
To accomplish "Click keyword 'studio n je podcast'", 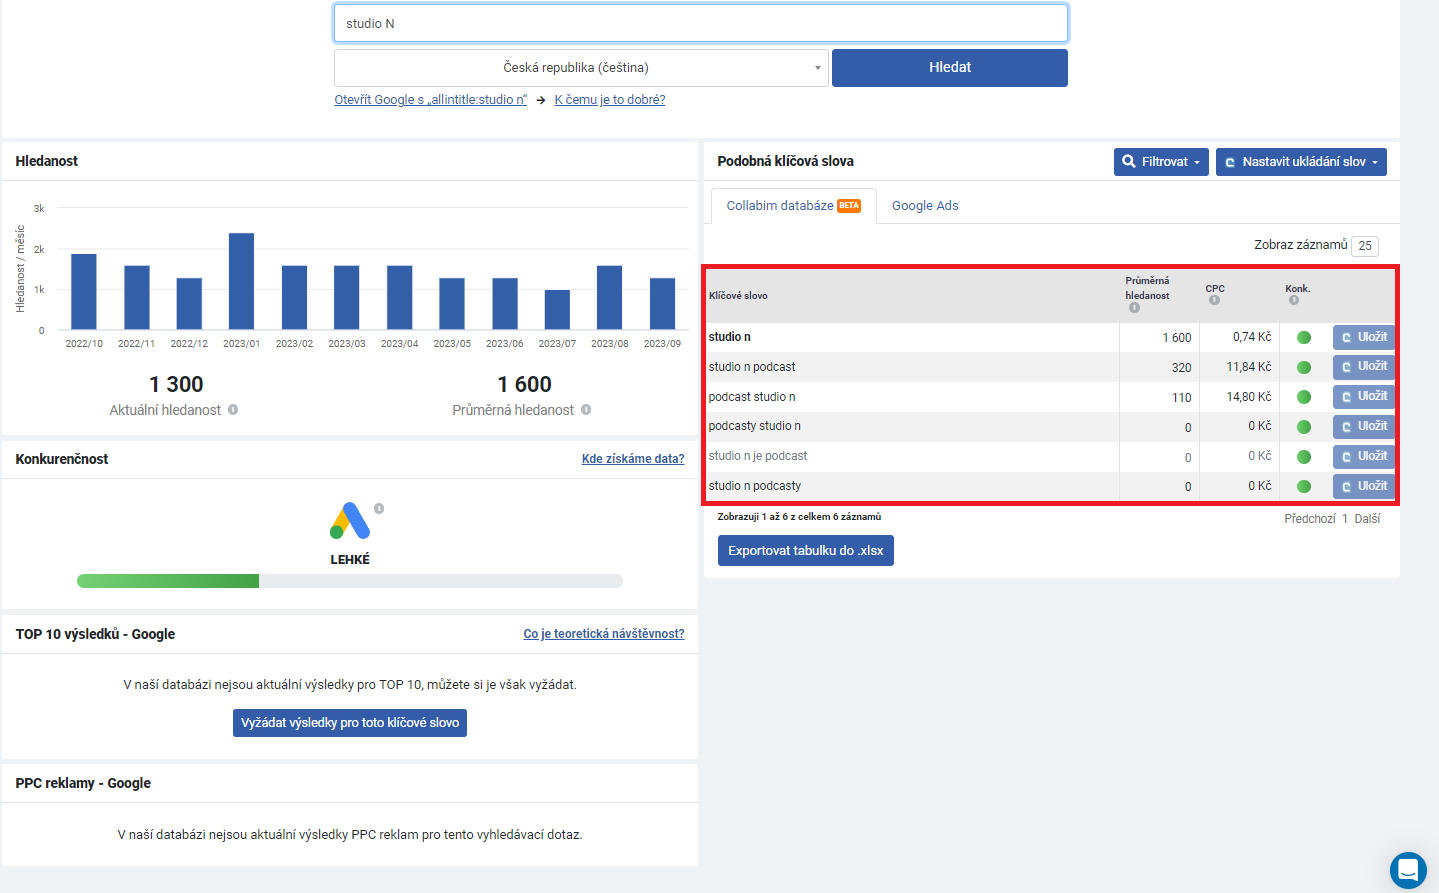I will [x=758, y=456].
